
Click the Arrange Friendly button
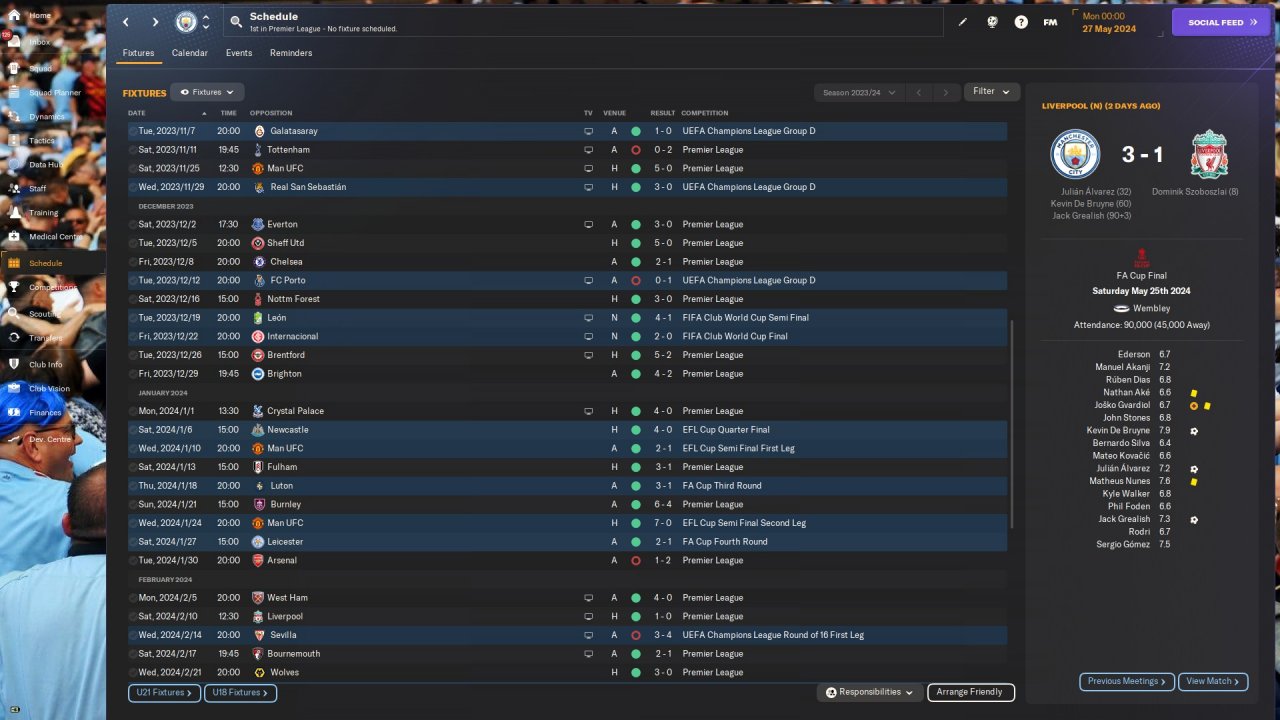[x=970, y=692]
